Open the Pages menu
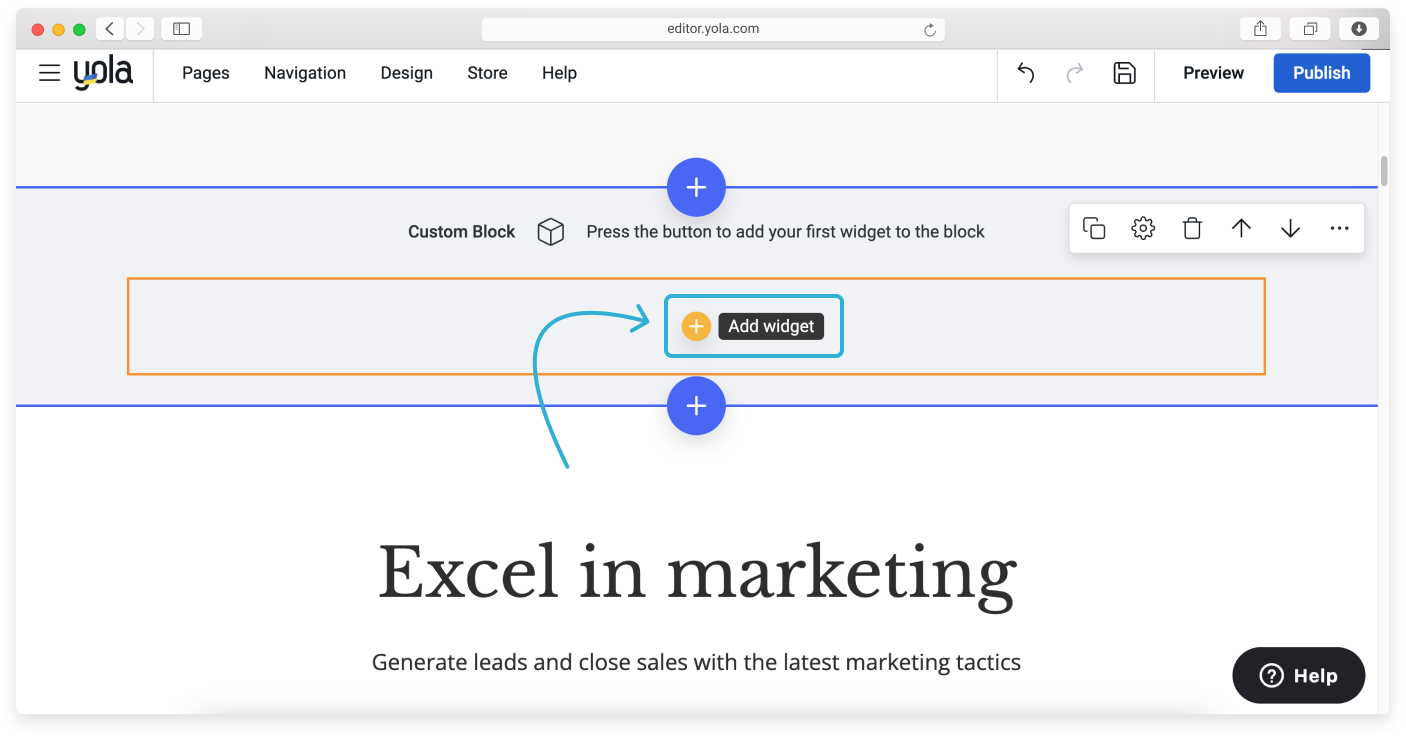1406x738 pixels. (205, 73)
